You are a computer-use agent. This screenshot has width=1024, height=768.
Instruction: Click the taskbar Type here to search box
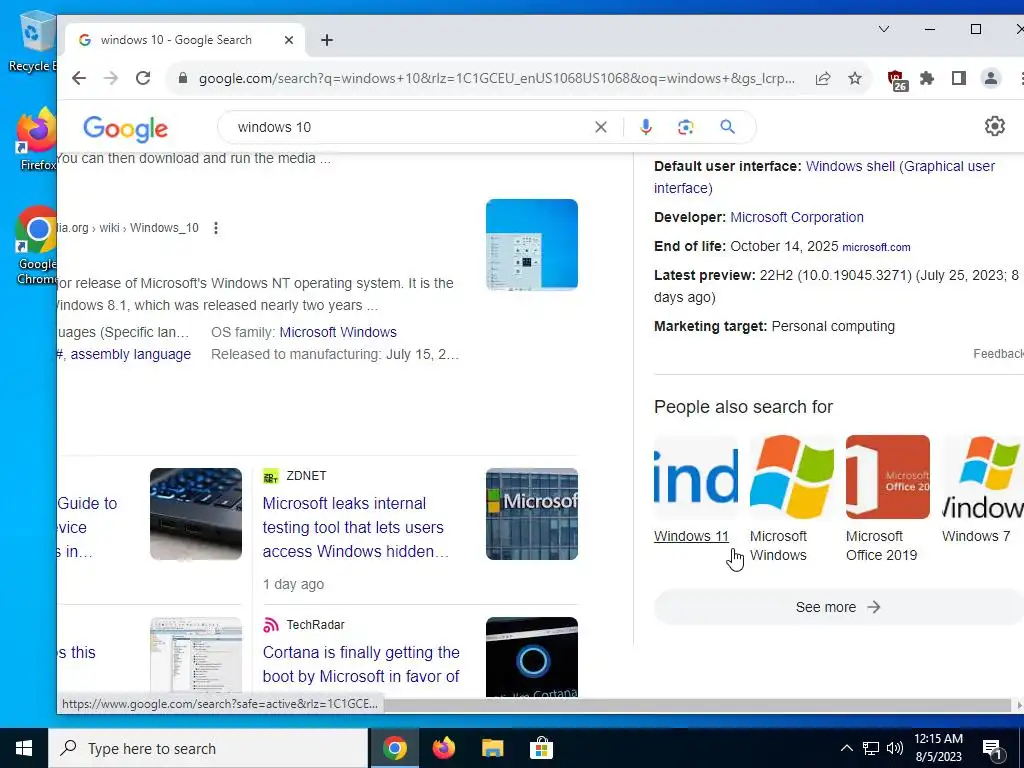pyautogui.click(x=208, y=748)
